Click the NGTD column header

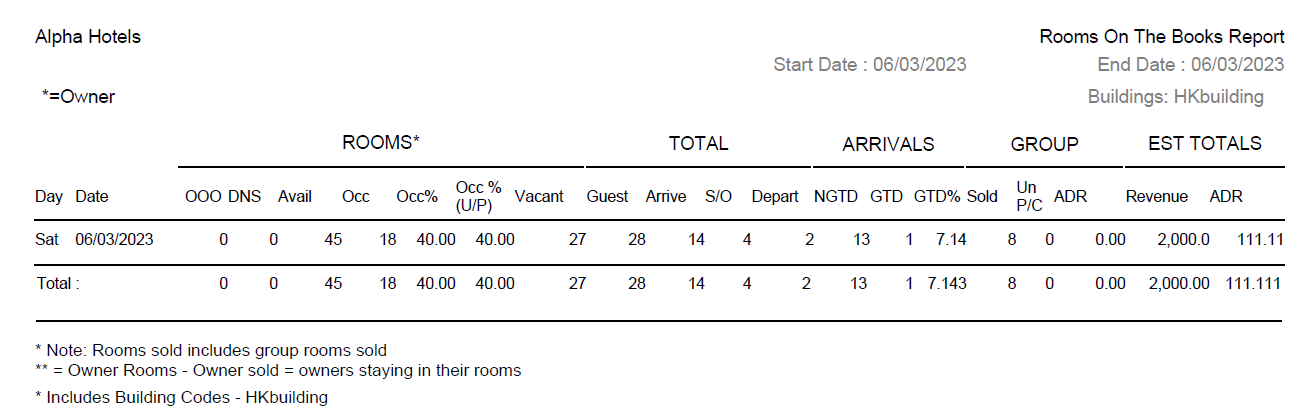(835, 197)
